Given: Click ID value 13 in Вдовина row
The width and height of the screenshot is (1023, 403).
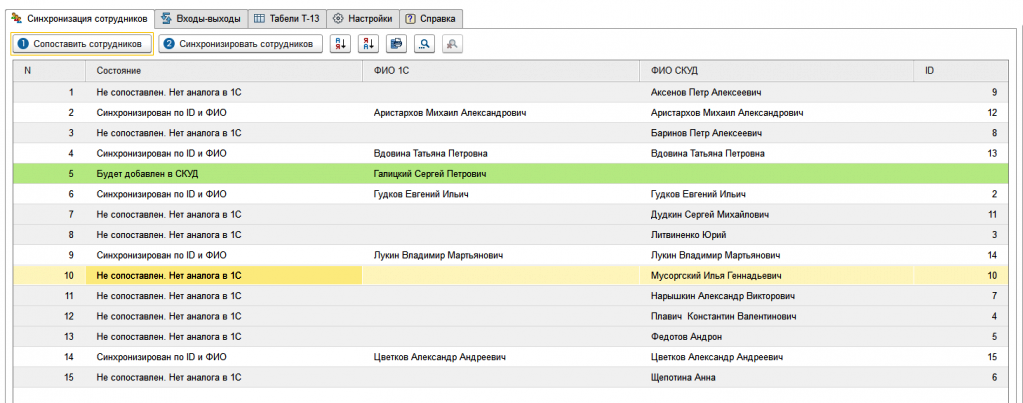Looking at the screenshot, I should click(992, 153).
